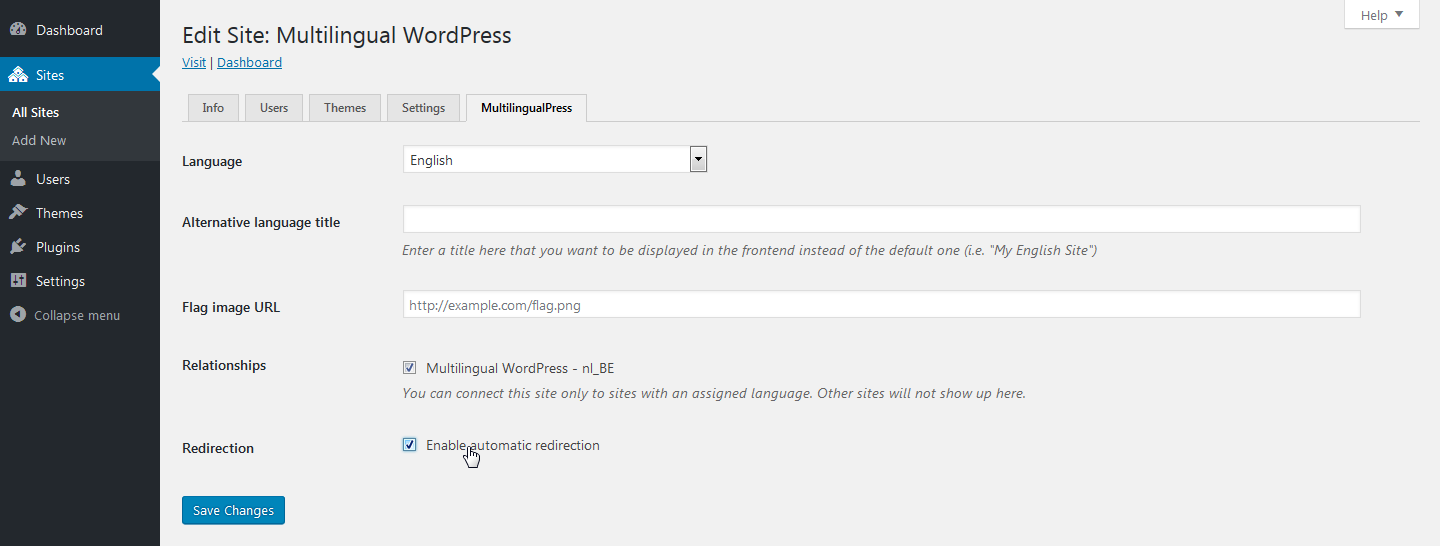Open the Language dropdown showing English

pyautogui.click(x=555, y=160)
